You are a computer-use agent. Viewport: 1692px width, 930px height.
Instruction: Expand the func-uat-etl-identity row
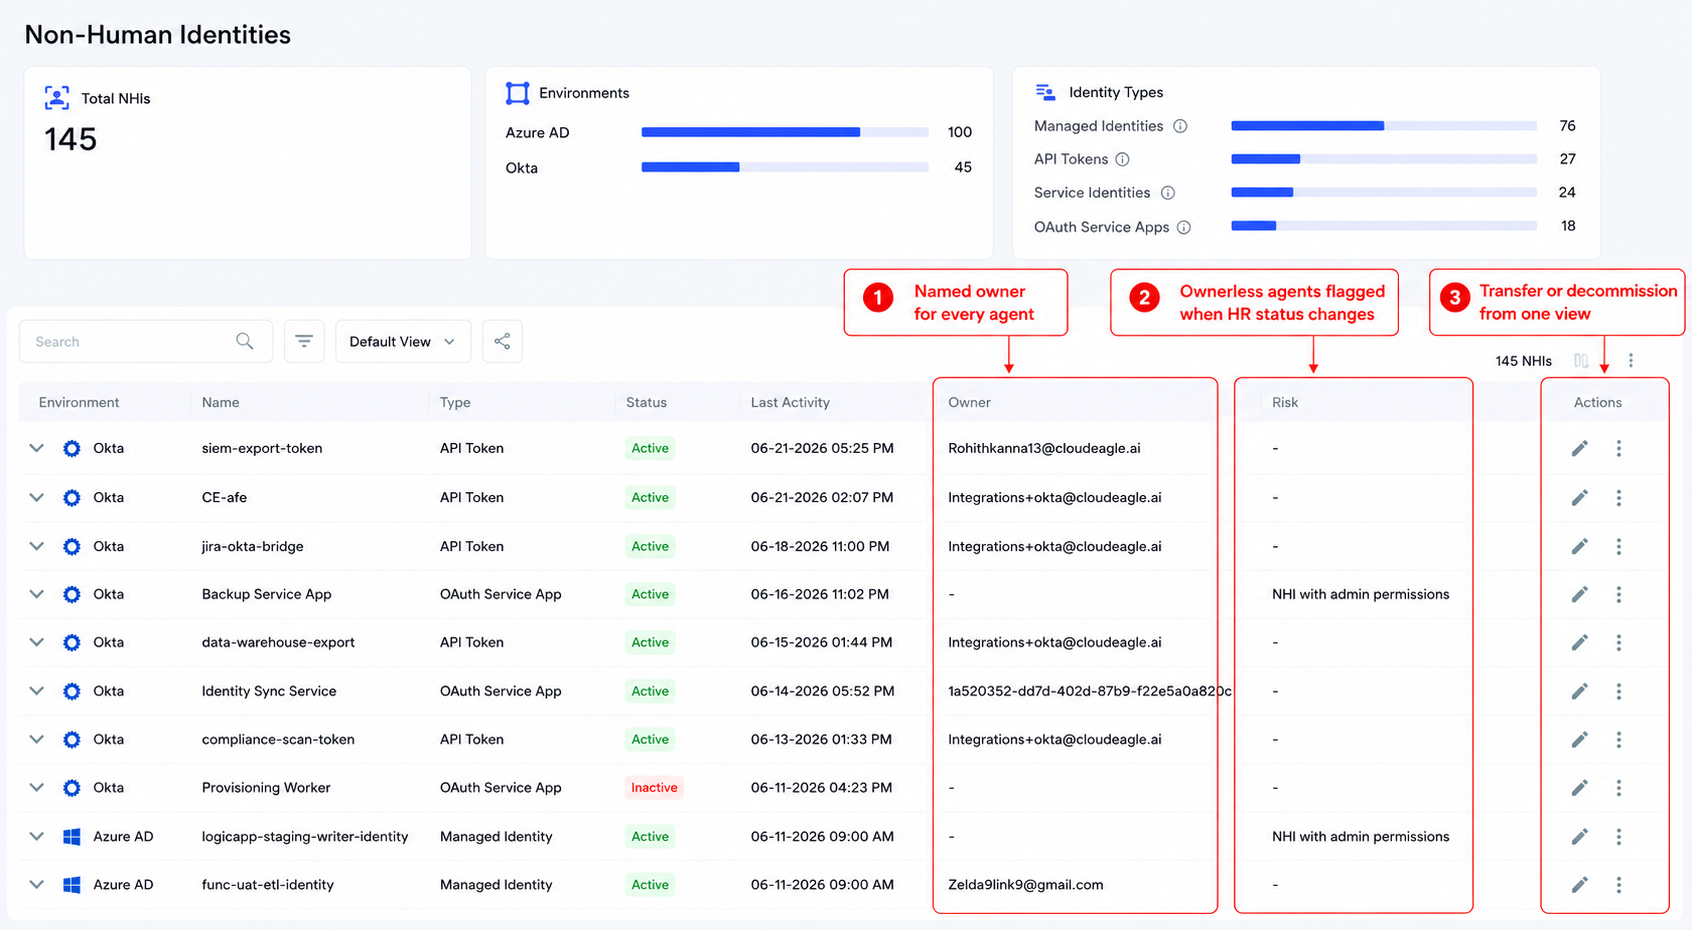[37, 885]
